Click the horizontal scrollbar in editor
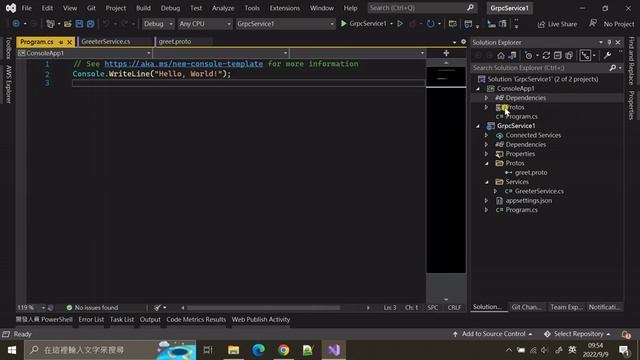The width and height of the screenshot is (640, 360). [263, 308]
